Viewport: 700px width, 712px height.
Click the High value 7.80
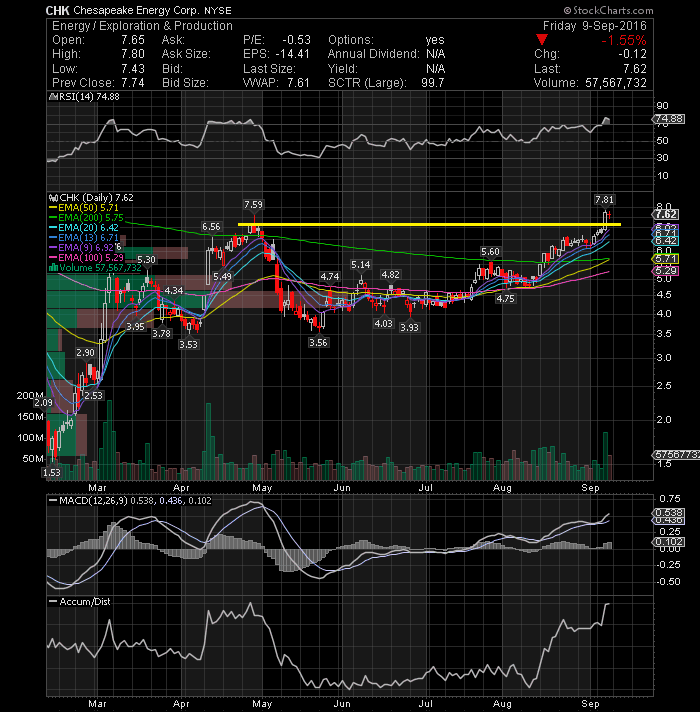[x=133, y=54]
